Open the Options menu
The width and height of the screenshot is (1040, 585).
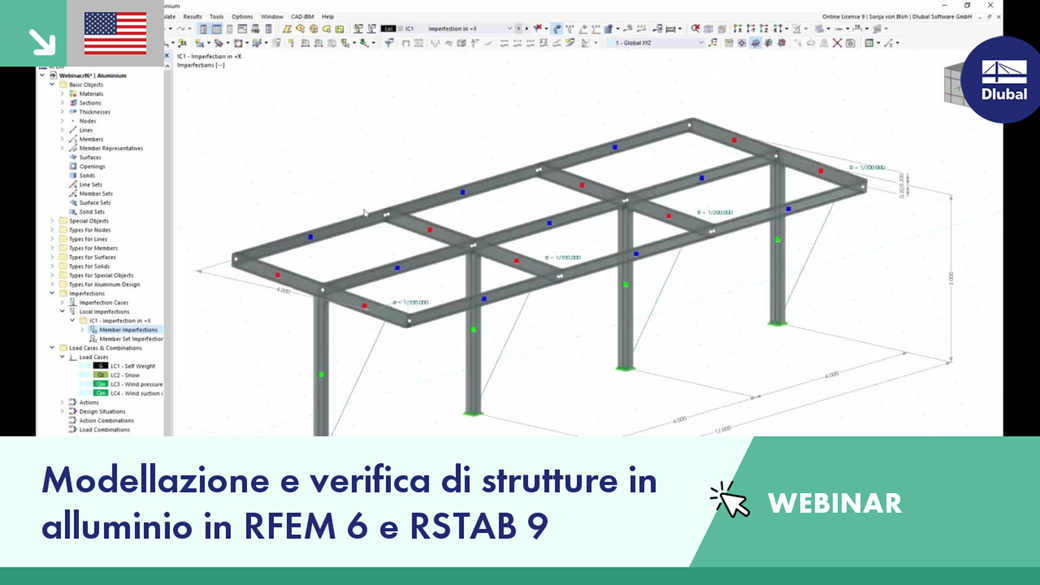click(240, 17)
